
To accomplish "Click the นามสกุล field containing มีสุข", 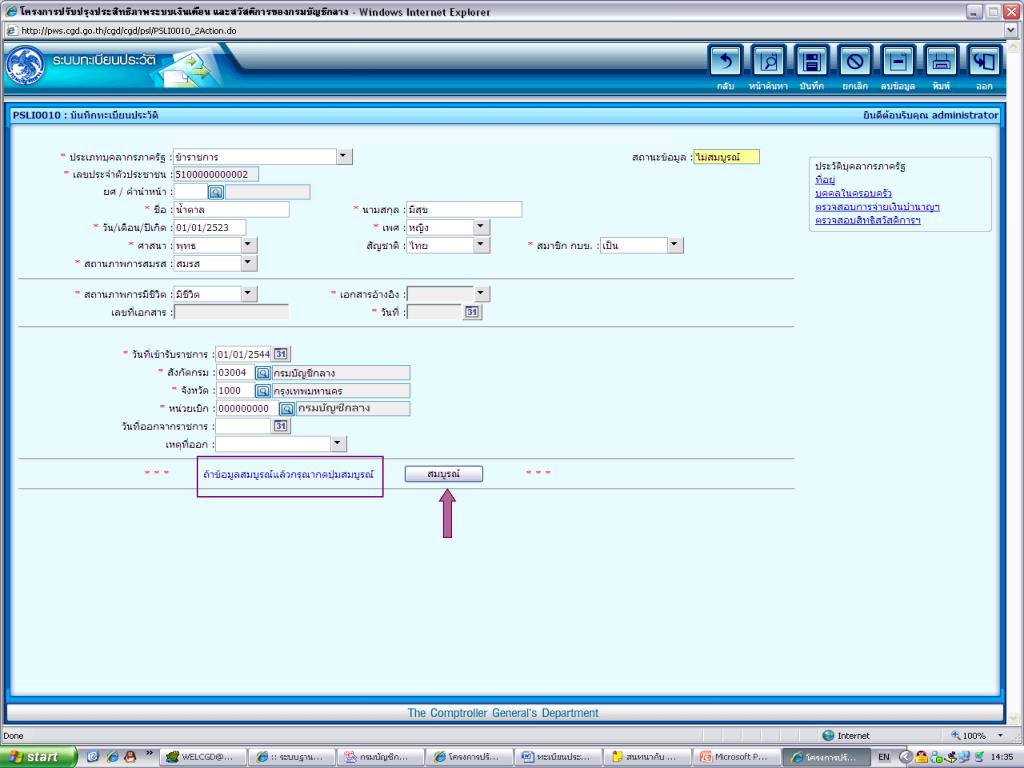I will (x=464, y=210).
